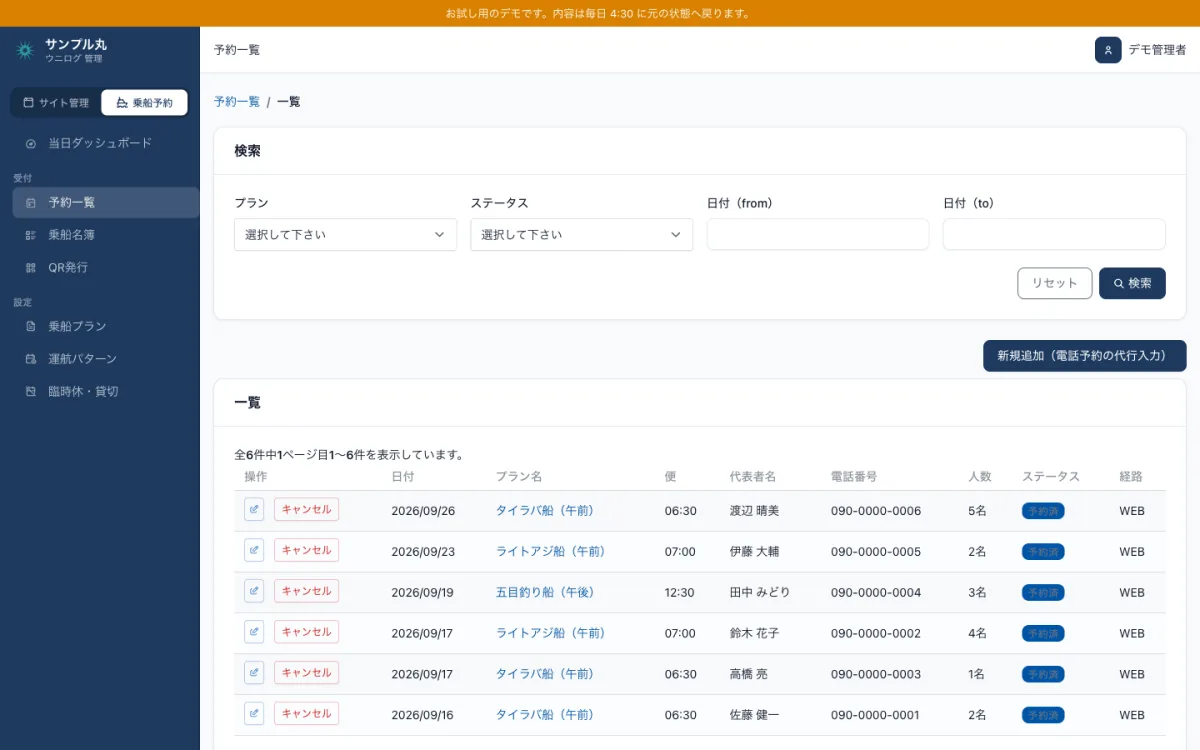Click the edit icon for 佐藤 健一's reservation
The width and height of the screenshot is (1200, 750).
254,714
